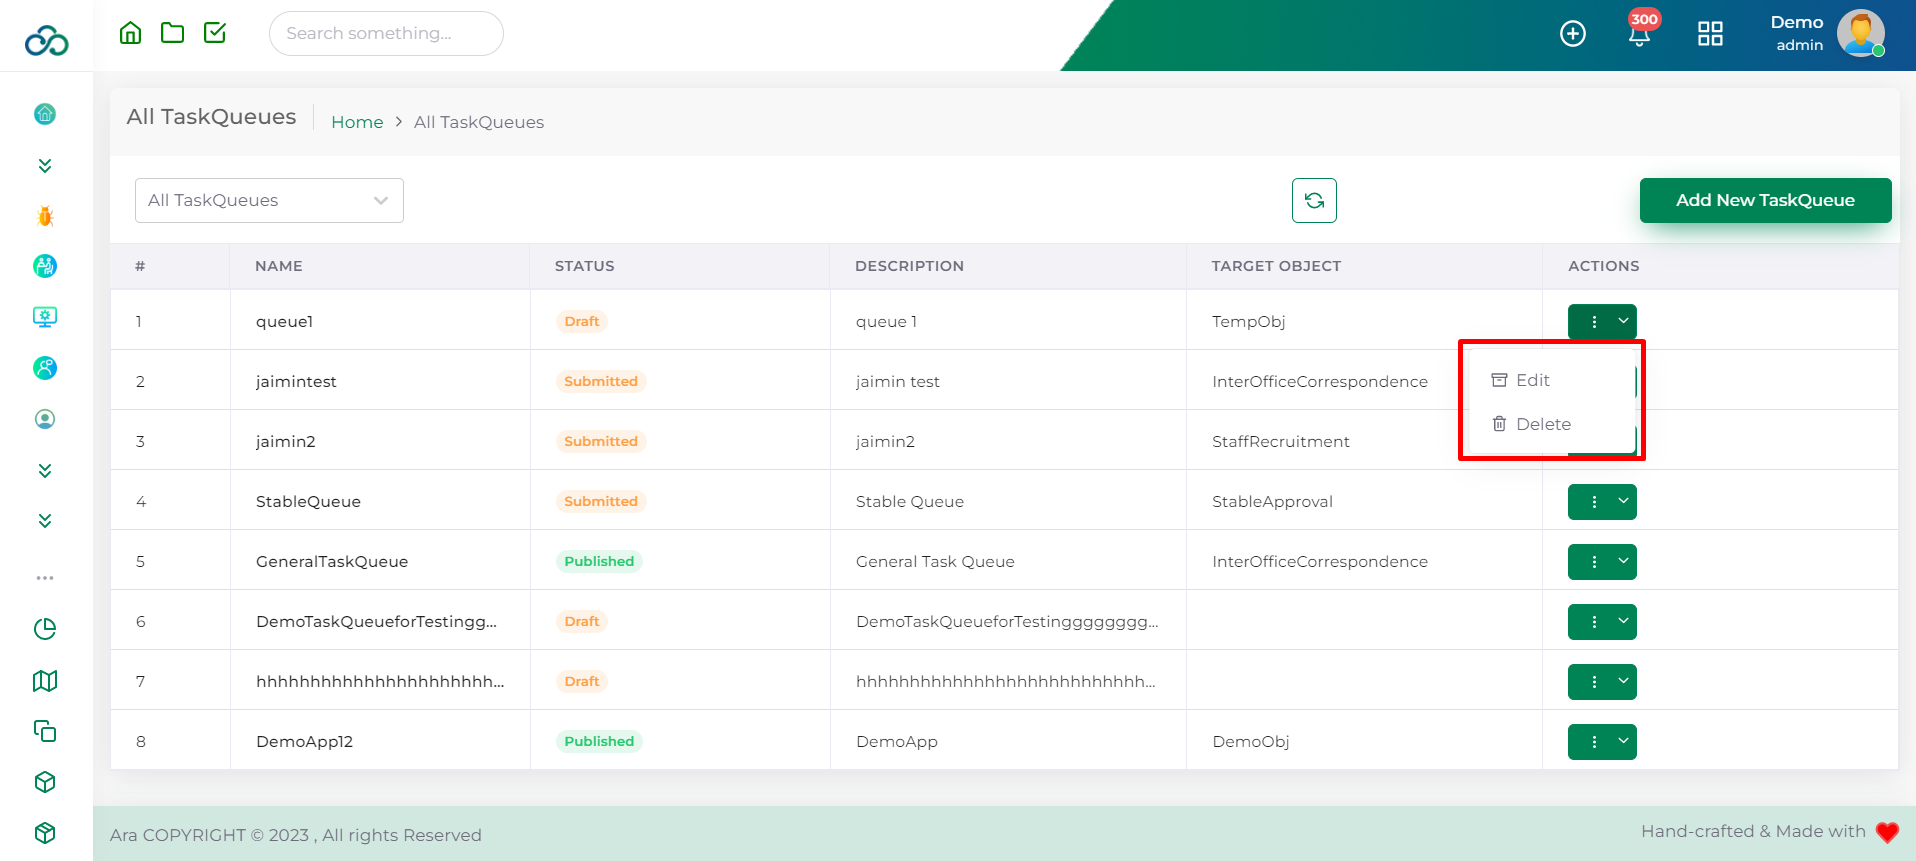Open the Demo admin profile avatar
The height and width of the screenshot is (861, 1916).
1860,34
